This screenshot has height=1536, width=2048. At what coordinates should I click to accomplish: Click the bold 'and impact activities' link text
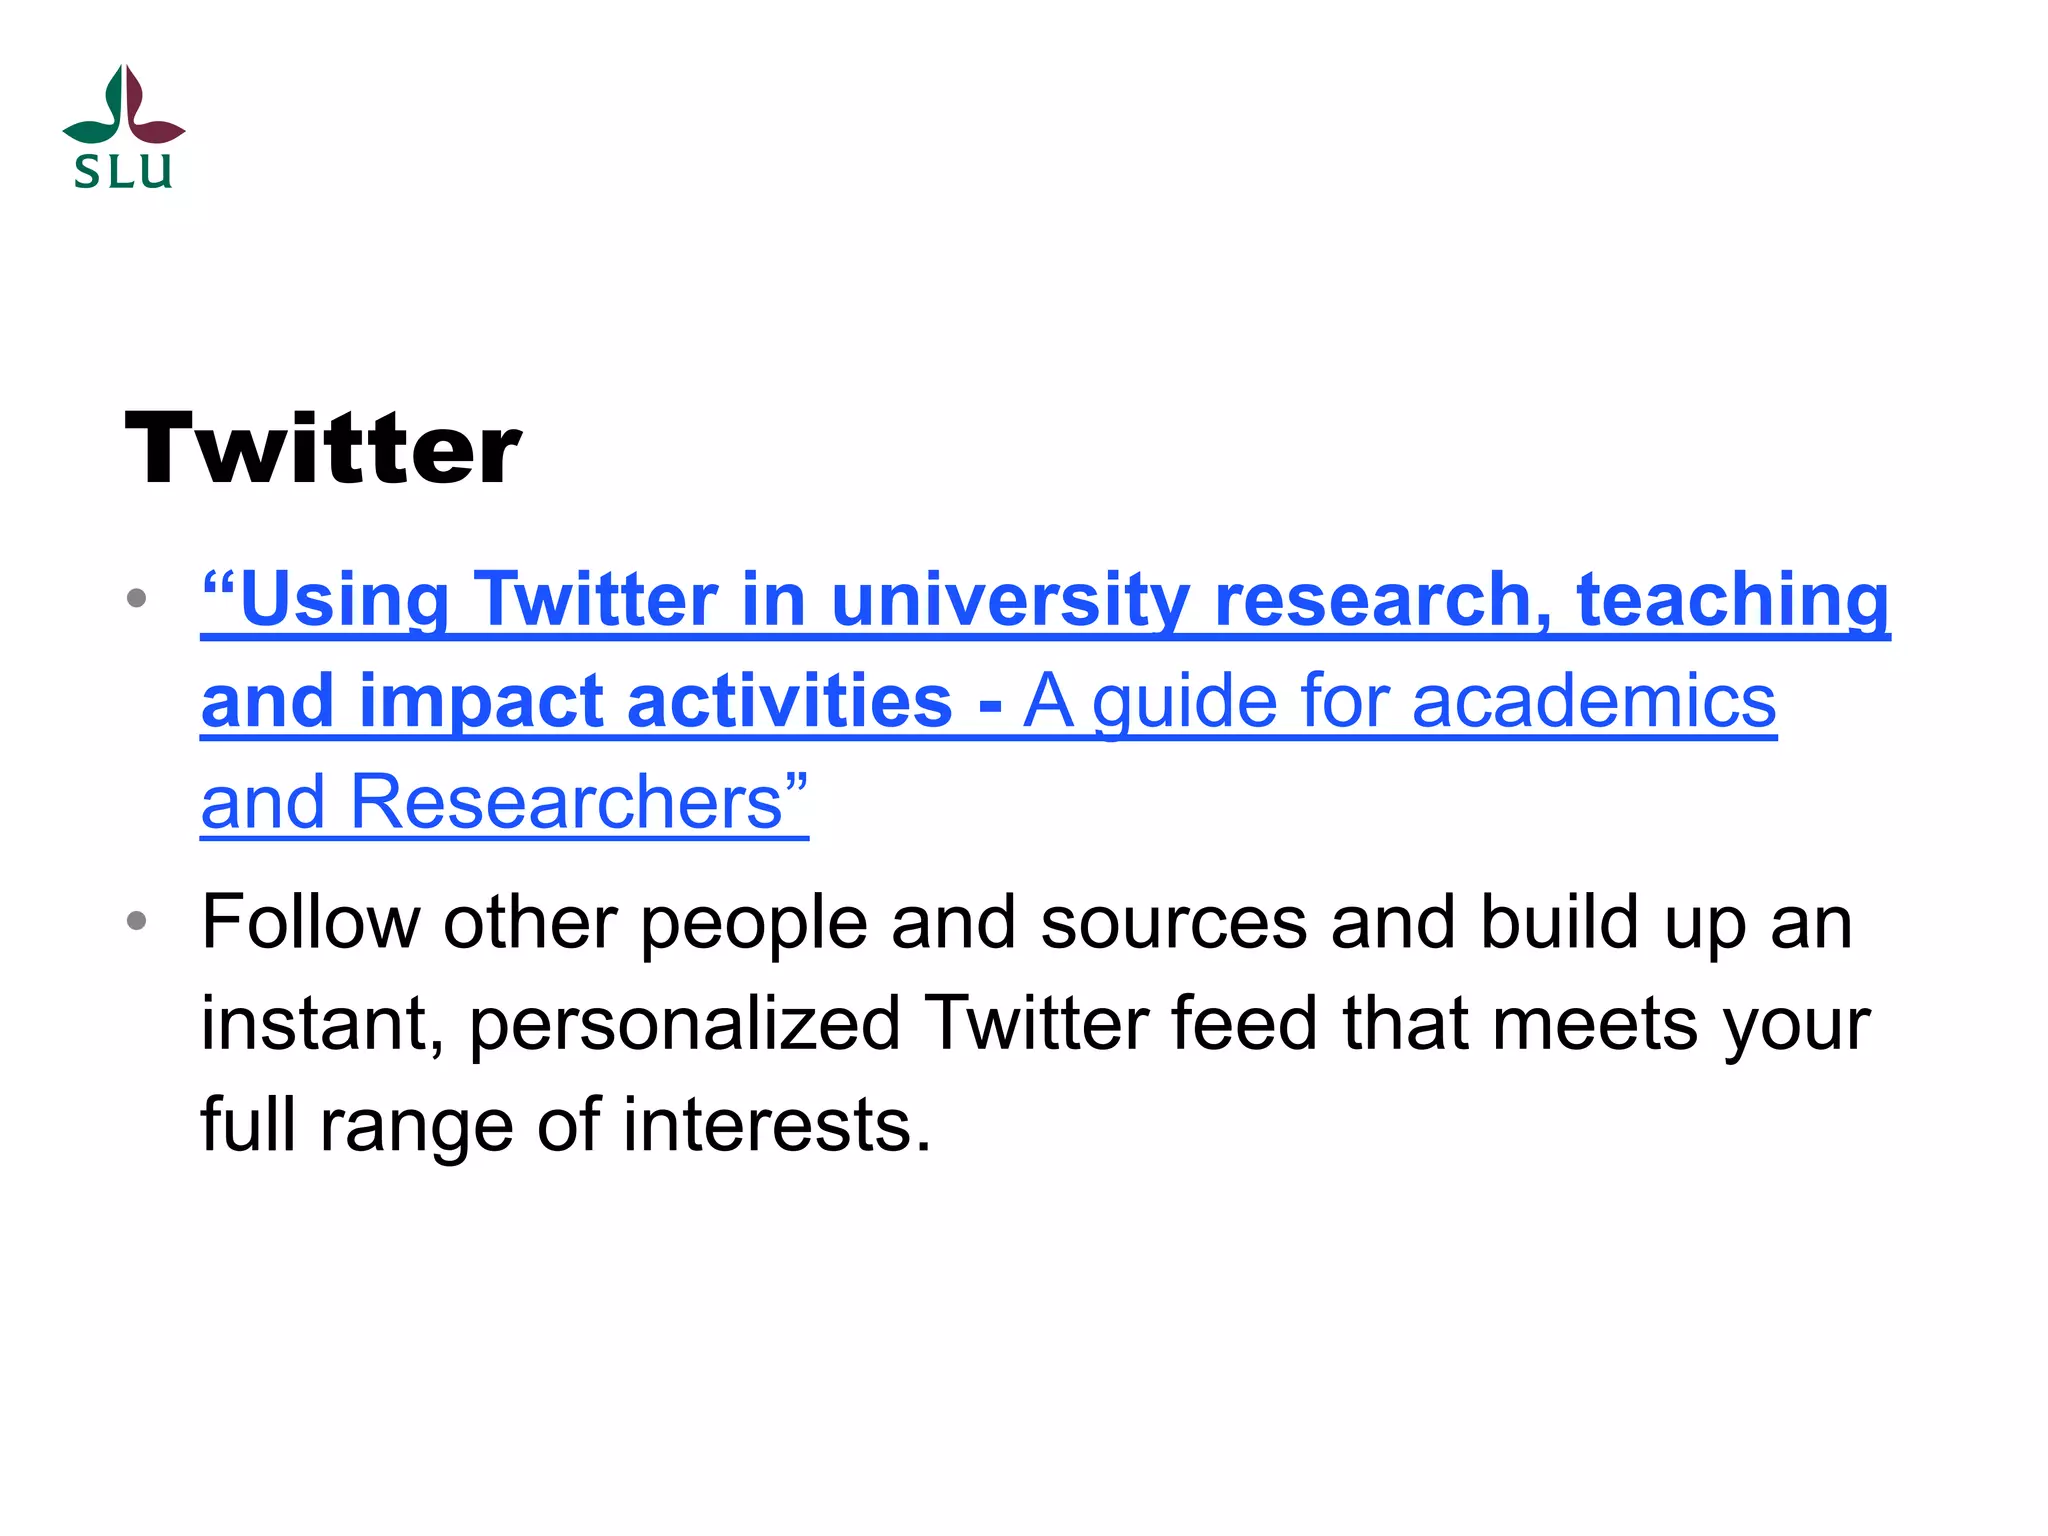(576, 701)
